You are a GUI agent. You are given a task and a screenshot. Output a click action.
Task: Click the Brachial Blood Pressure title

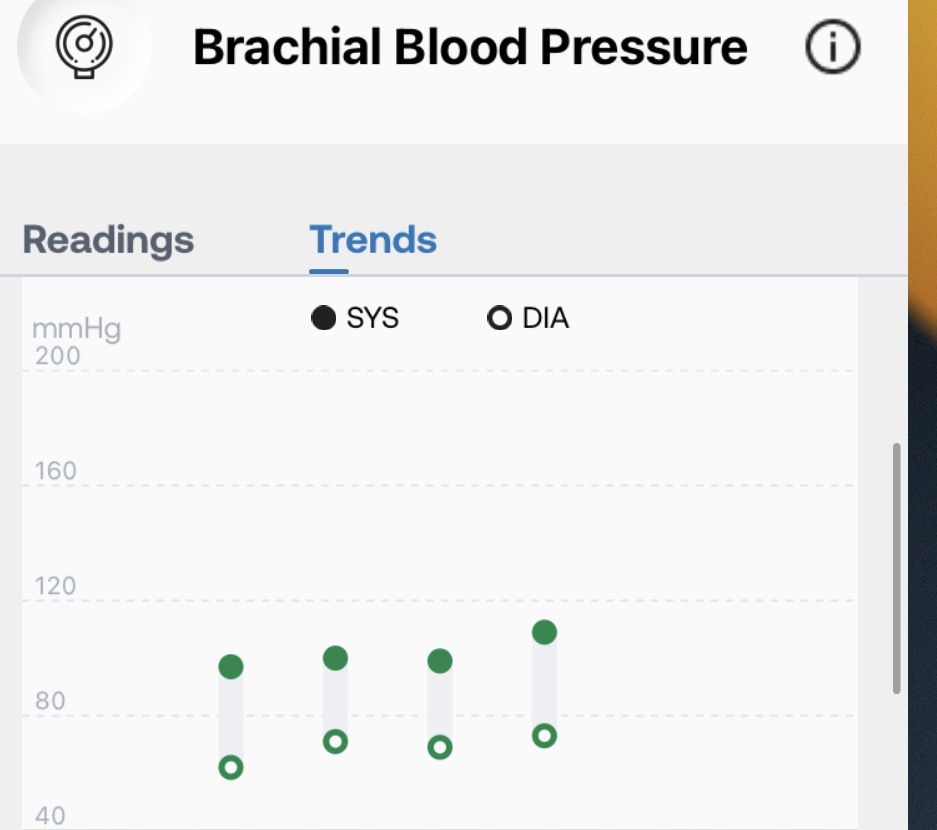click(x=470, y=47)
